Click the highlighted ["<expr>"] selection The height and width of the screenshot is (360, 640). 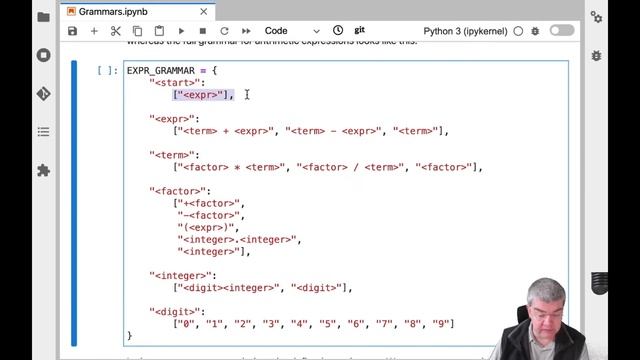point(203,95)
